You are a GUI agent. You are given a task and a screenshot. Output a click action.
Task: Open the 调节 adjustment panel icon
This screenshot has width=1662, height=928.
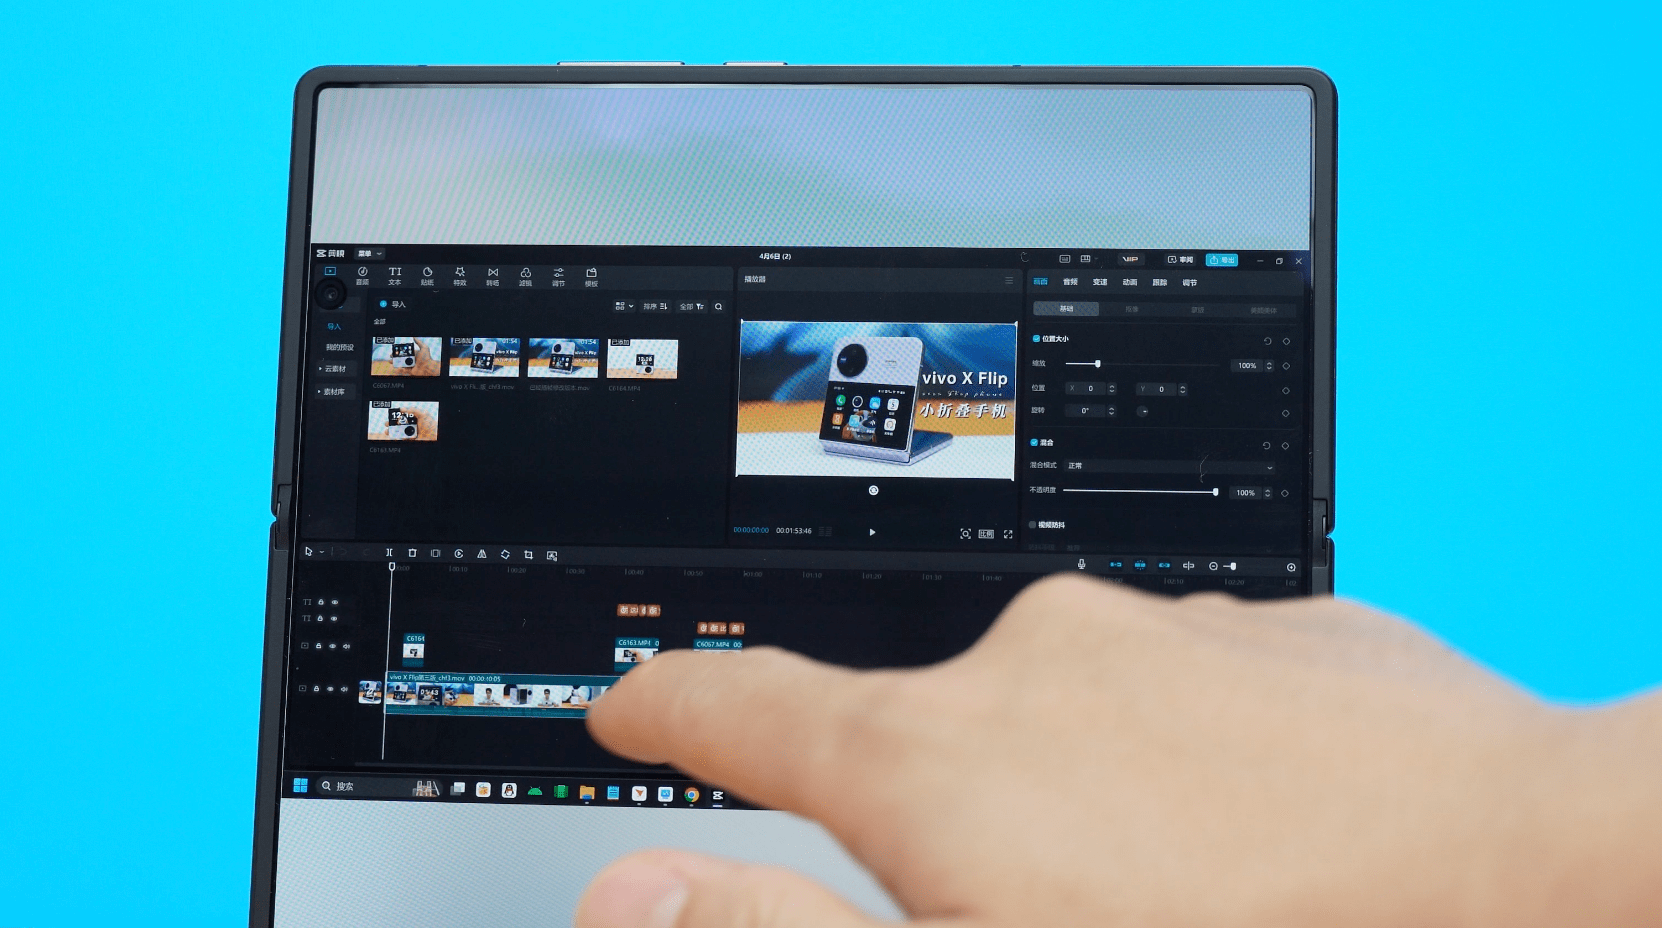coord(558,277)
